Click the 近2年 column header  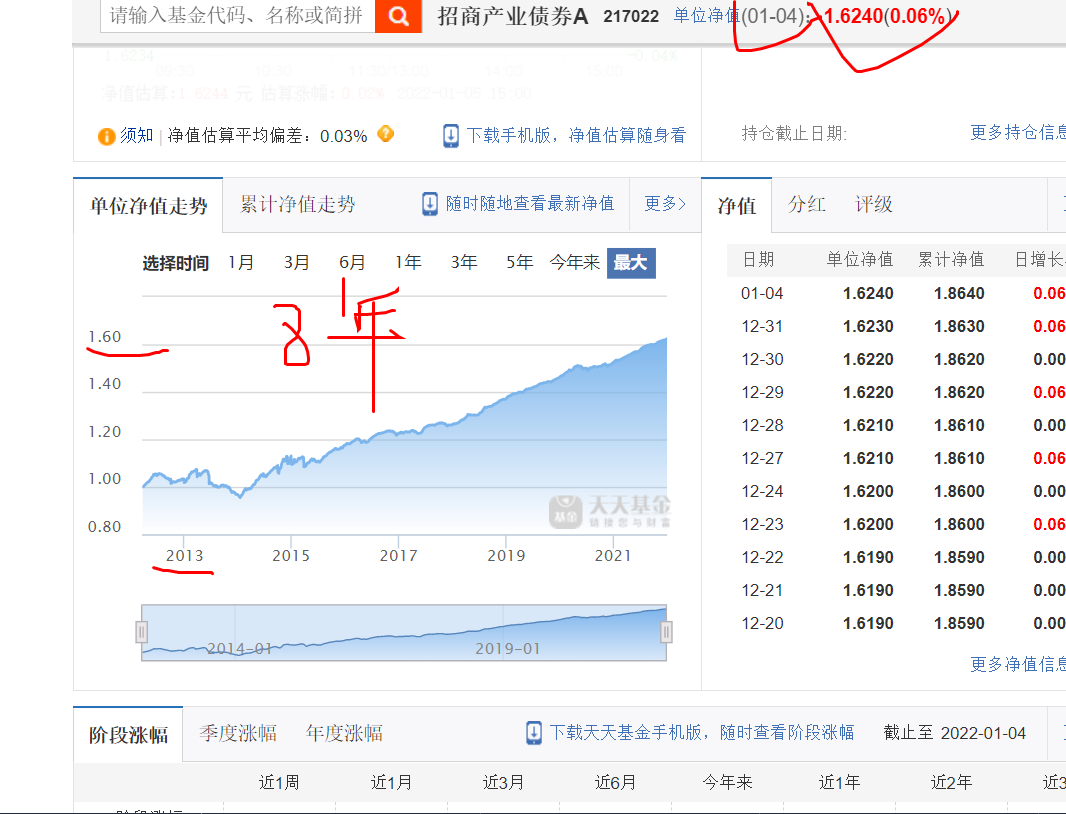coord(952,782)
